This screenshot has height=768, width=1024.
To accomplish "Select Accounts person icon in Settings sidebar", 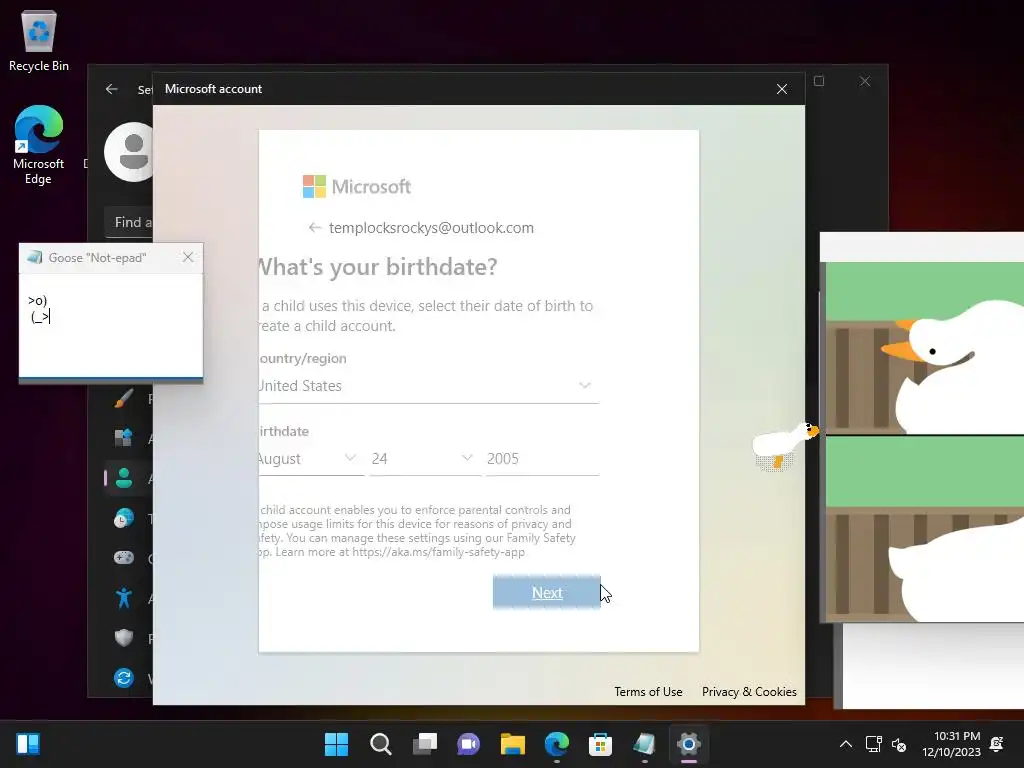I will click(x=123, y=478).
